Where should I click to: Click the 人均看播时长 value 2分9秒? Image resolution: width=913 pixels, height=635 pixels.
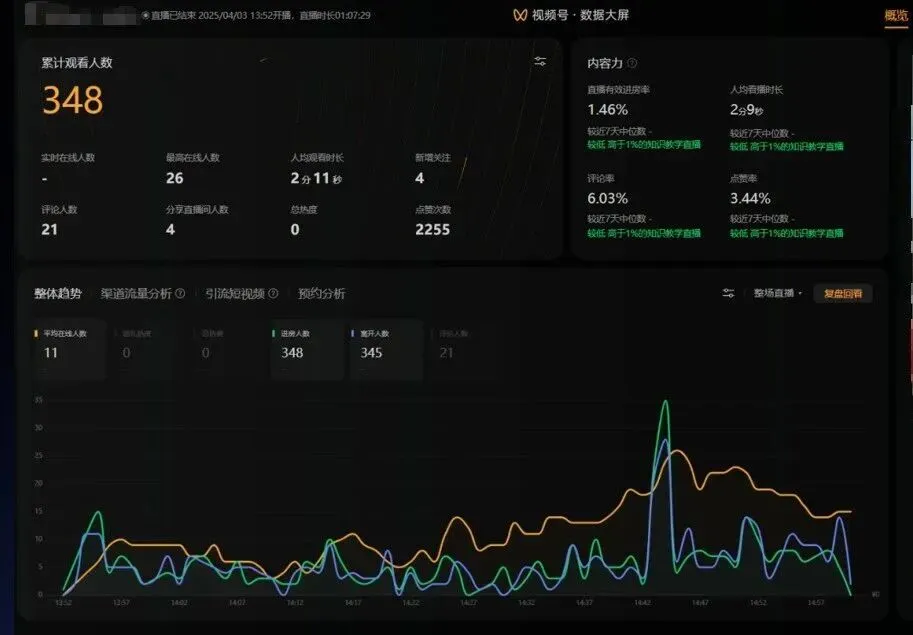(746, 109)
